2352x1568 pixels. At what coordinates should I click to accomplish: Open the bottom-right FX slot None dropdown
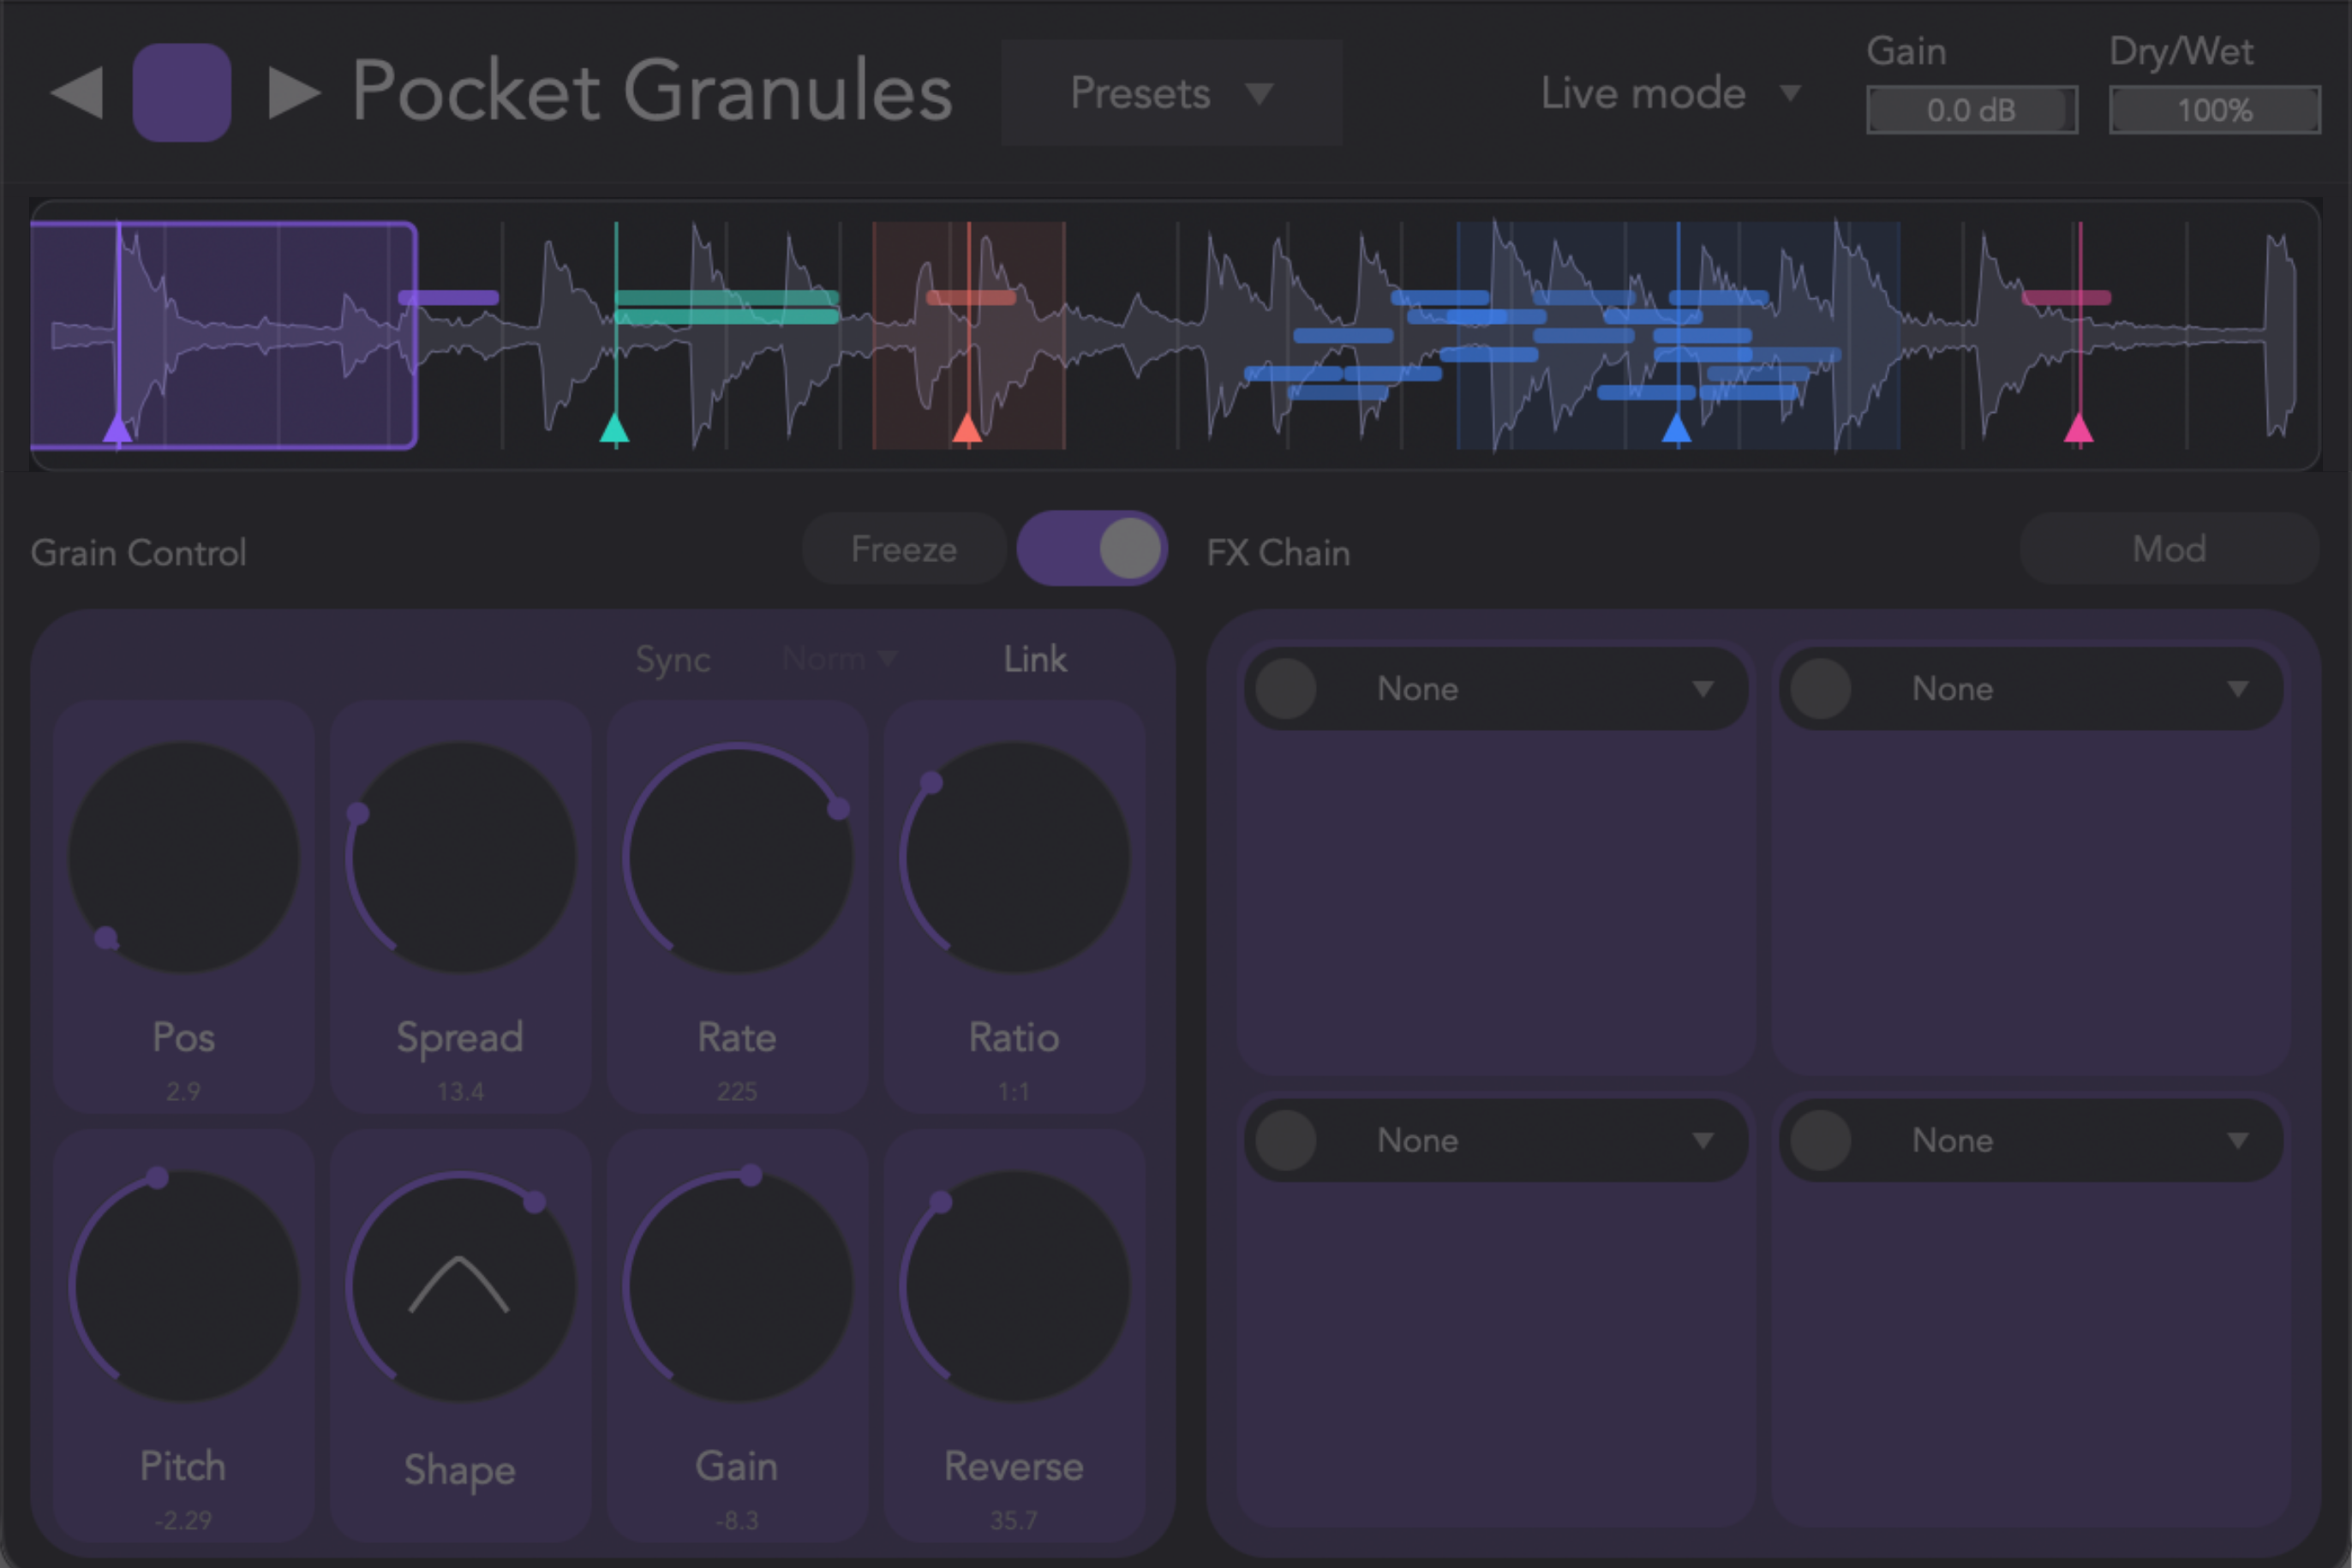2031,1140
